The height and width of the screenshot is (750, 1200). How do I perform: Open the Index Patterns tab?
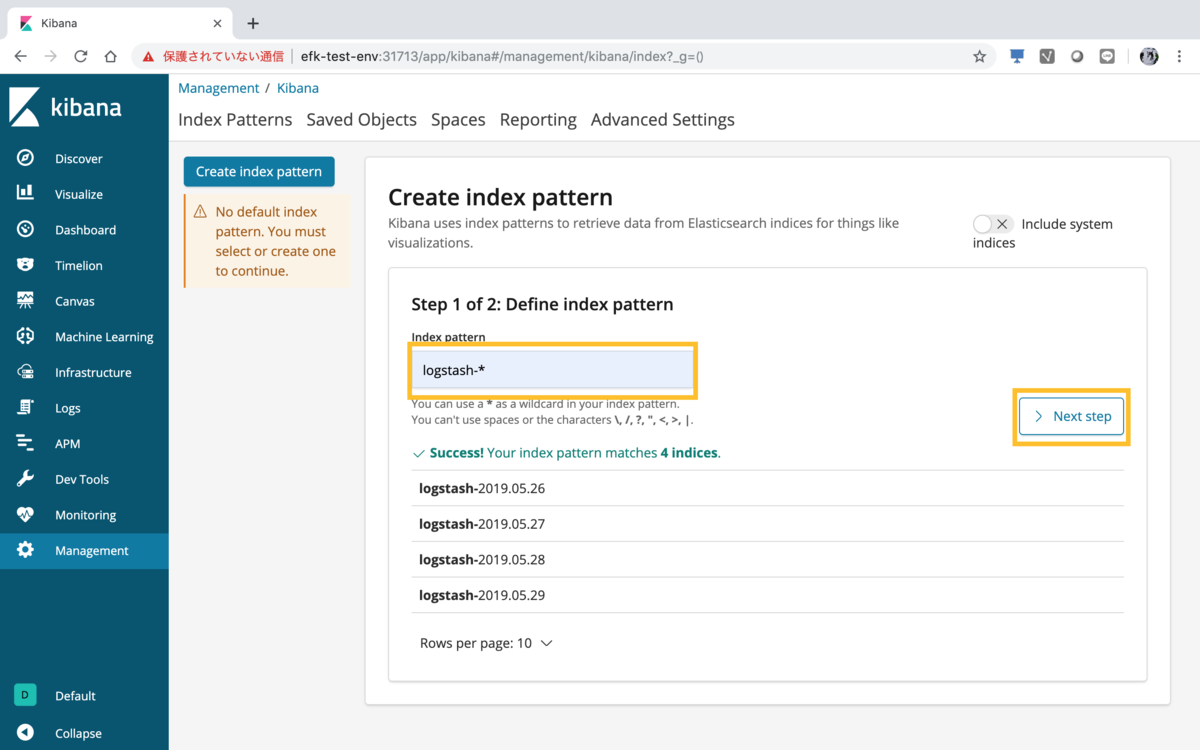[235, 120]
